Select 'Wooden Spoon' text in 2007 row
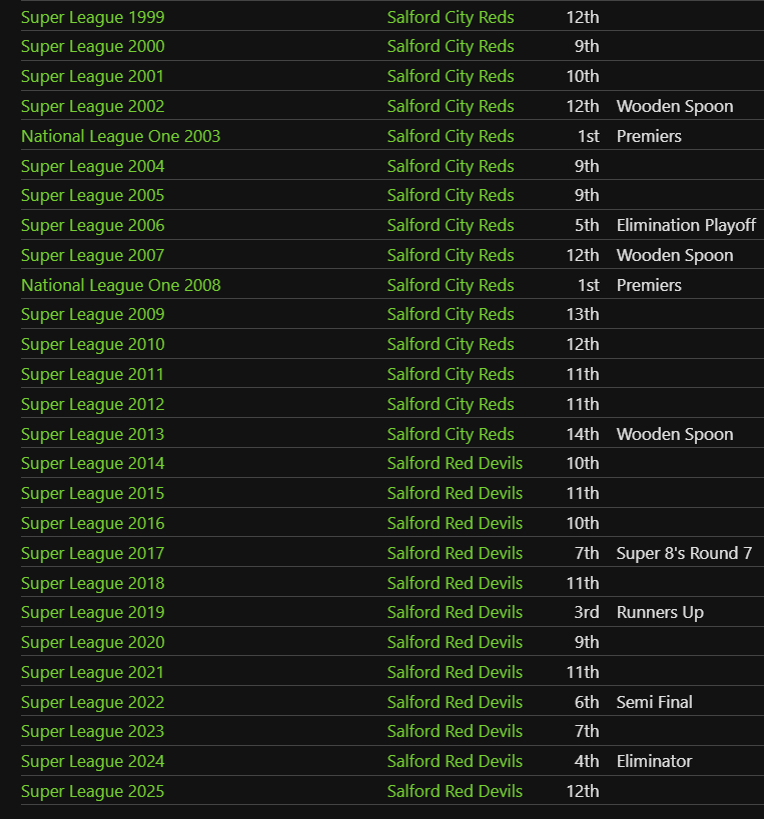The image size is (764, 819). tap(675, 255)
